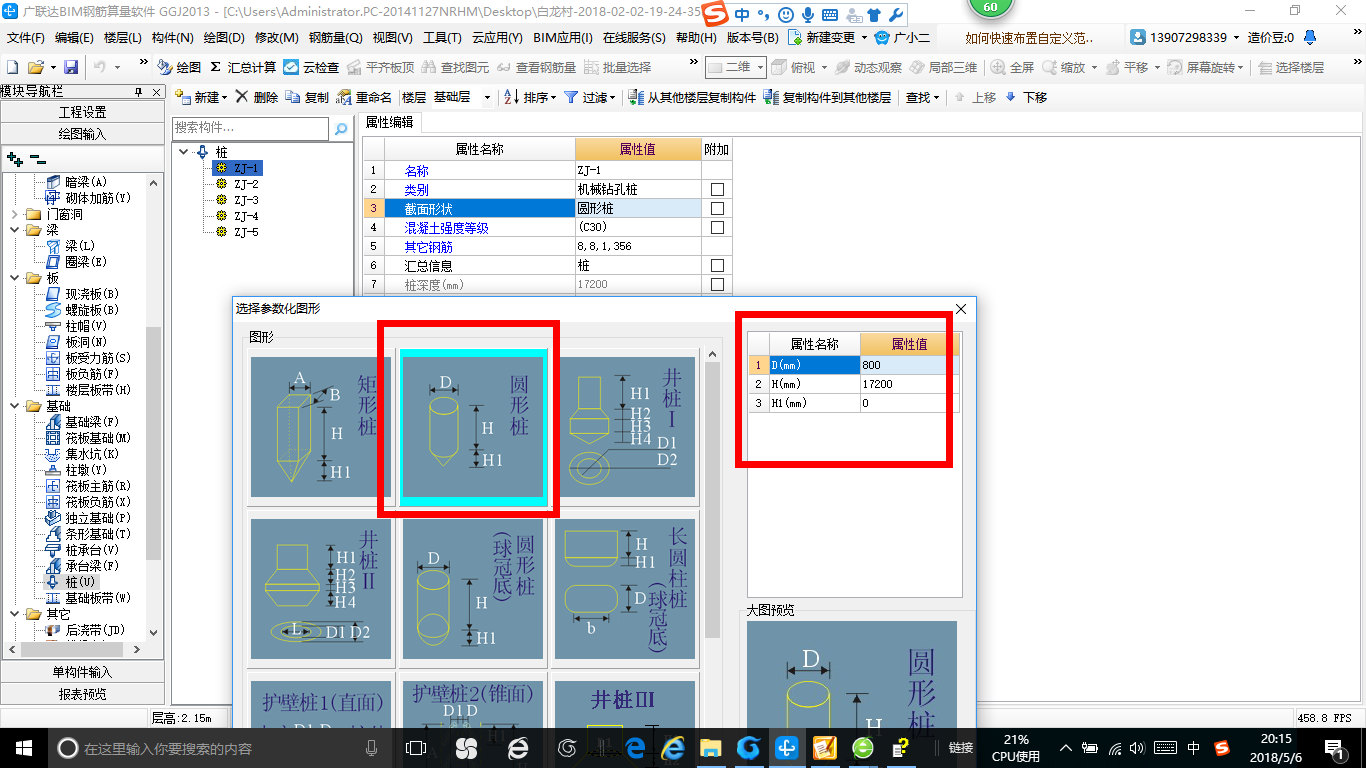The image size is (1366, 768).
Task: Open 在线服务(S) menu
Action: pyautogui.click(x=634, y=38)
